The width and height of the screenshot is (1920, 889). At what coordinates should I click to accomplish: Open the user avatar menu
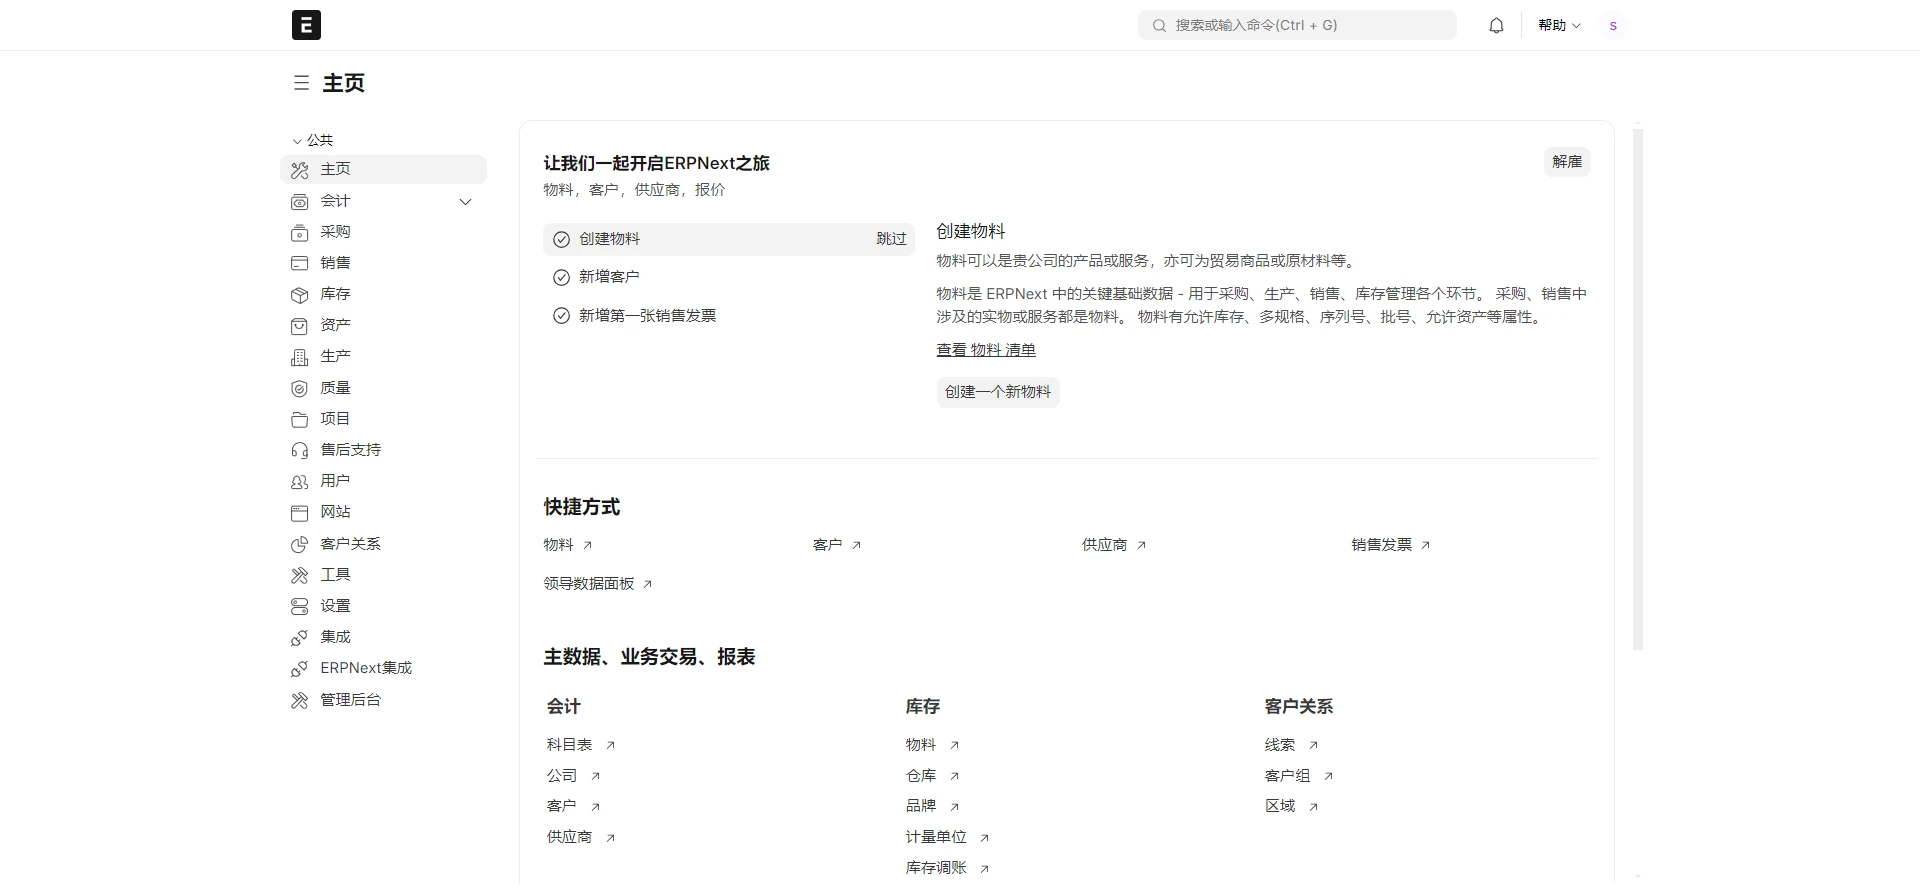point(1612,26)
